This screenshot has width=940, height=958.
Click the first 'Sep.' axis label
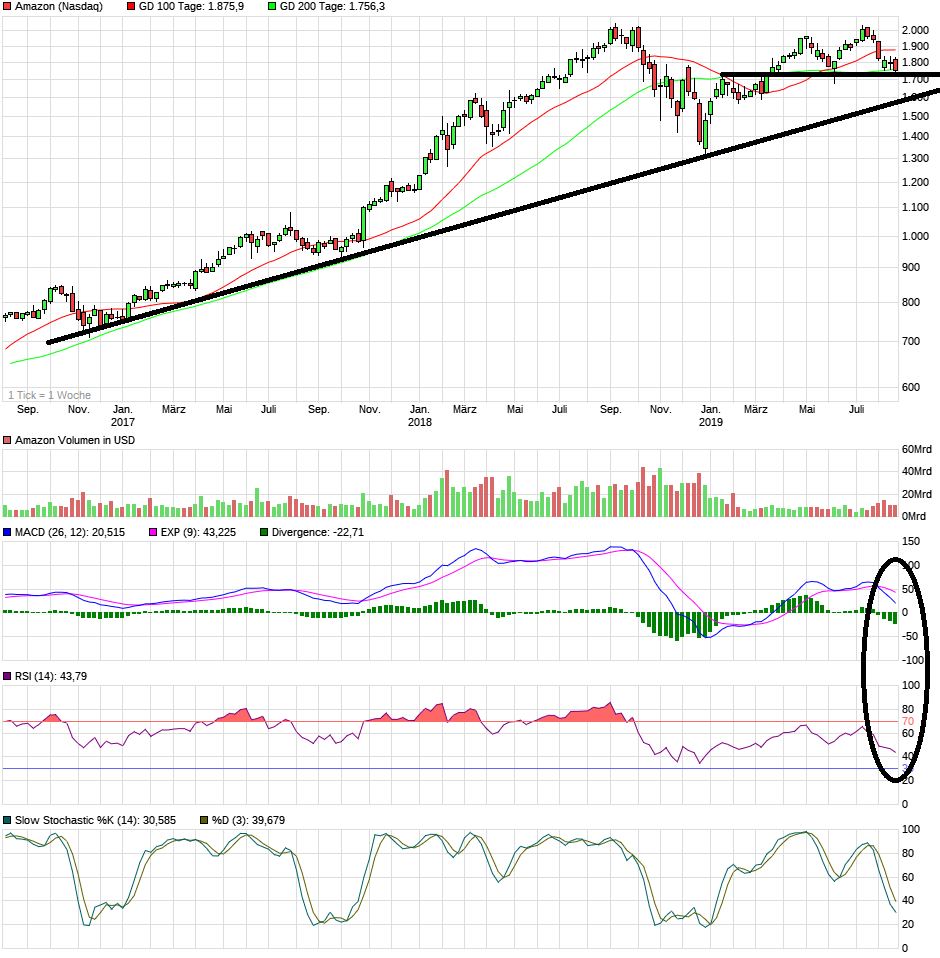tap(27, 409)
